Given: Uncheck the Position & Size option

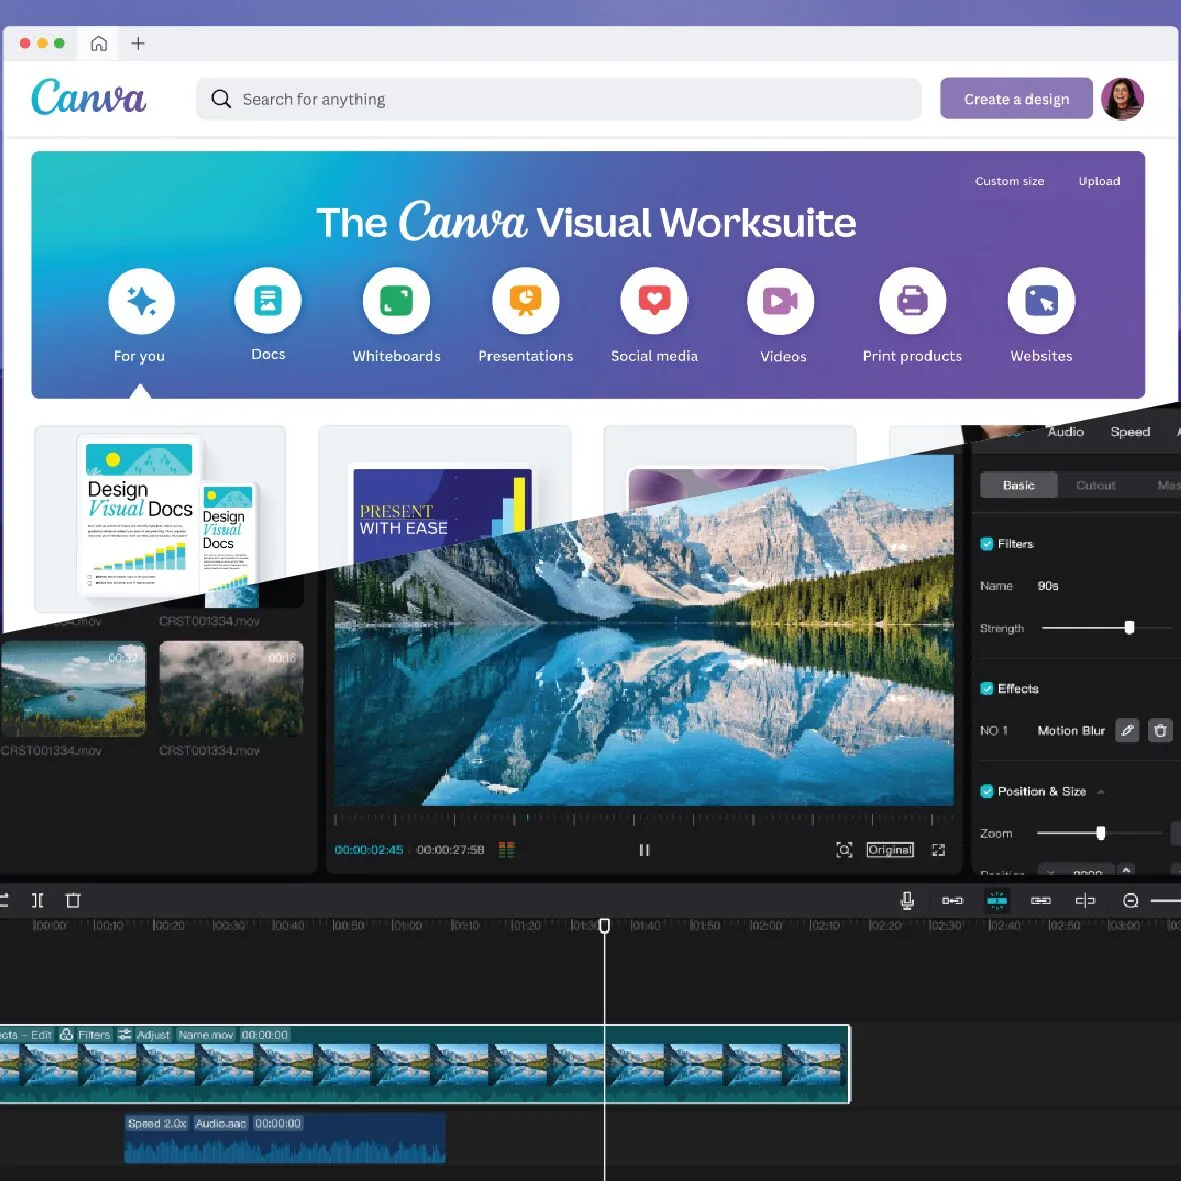Looking at the screenshot, I should [985, 791].
